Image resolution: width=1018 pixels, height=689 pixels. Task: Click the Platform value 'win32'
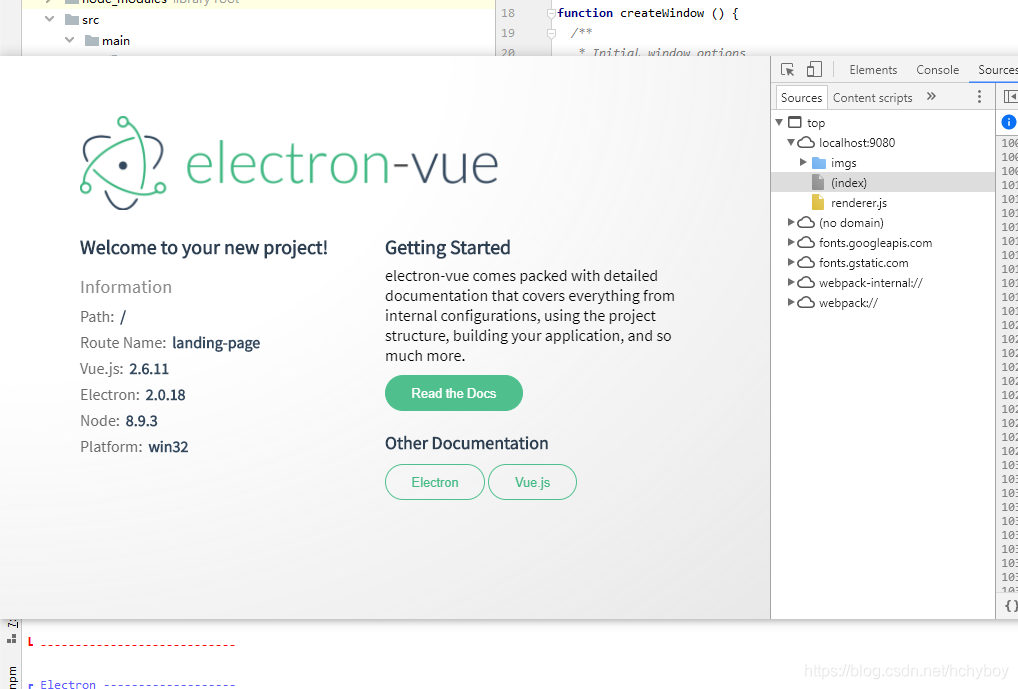tap(168, 447)
